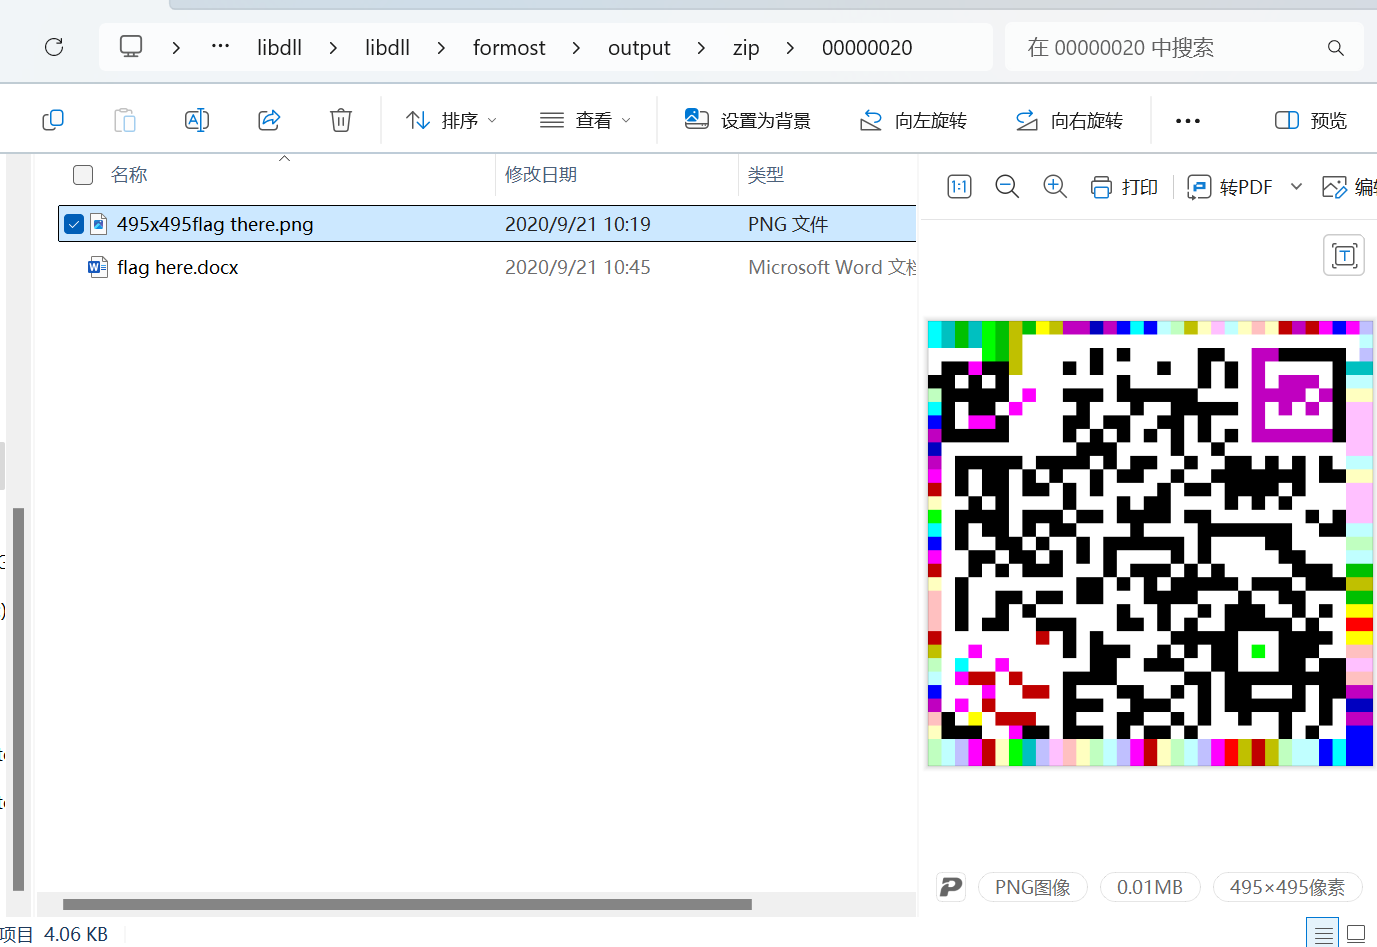The image size is (1377, 947).
Task: Open the 查看 view dropdown
Action: coord(585,121)
